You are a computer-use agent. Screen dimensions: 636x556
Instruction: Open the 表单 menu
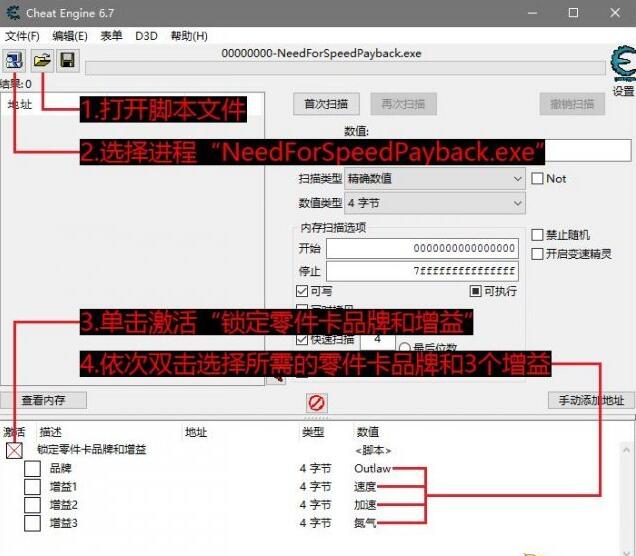point(111,36)
